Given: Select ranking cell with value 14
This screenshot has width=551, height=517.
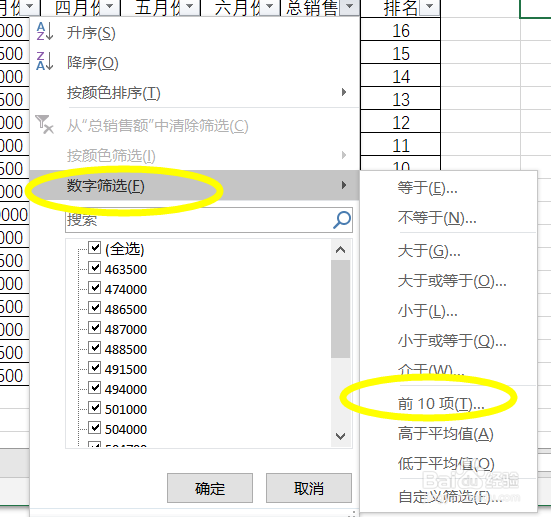Looking at the screenshot, I should coord(400,76).
